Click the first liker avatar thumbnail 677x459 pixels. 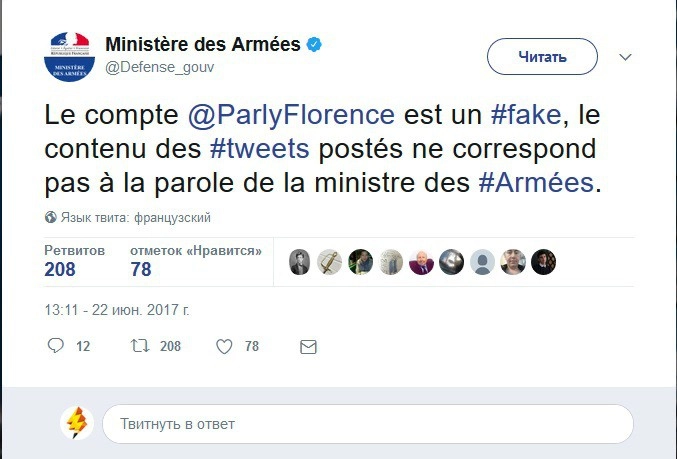[x=300, y=262]
